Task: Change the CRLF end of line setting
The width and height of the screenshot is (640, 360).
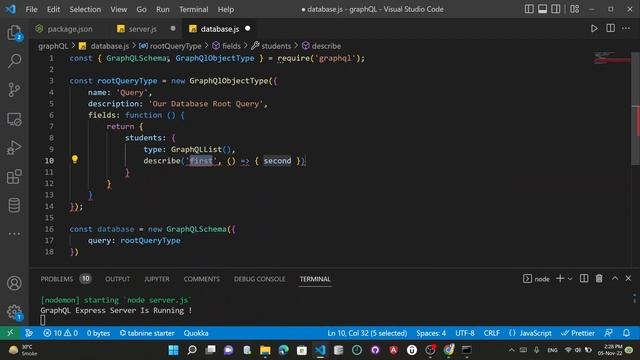Action: 492,333
